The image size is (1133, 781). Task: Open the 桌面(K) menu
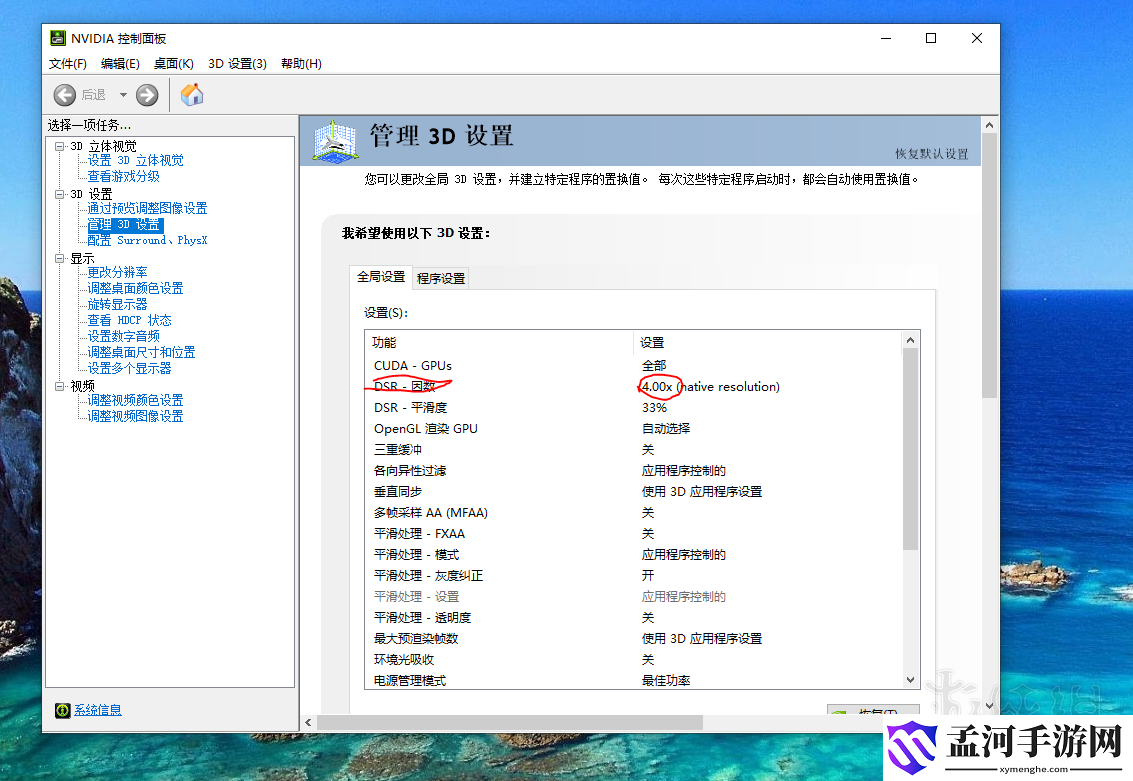tap(173, 64)
